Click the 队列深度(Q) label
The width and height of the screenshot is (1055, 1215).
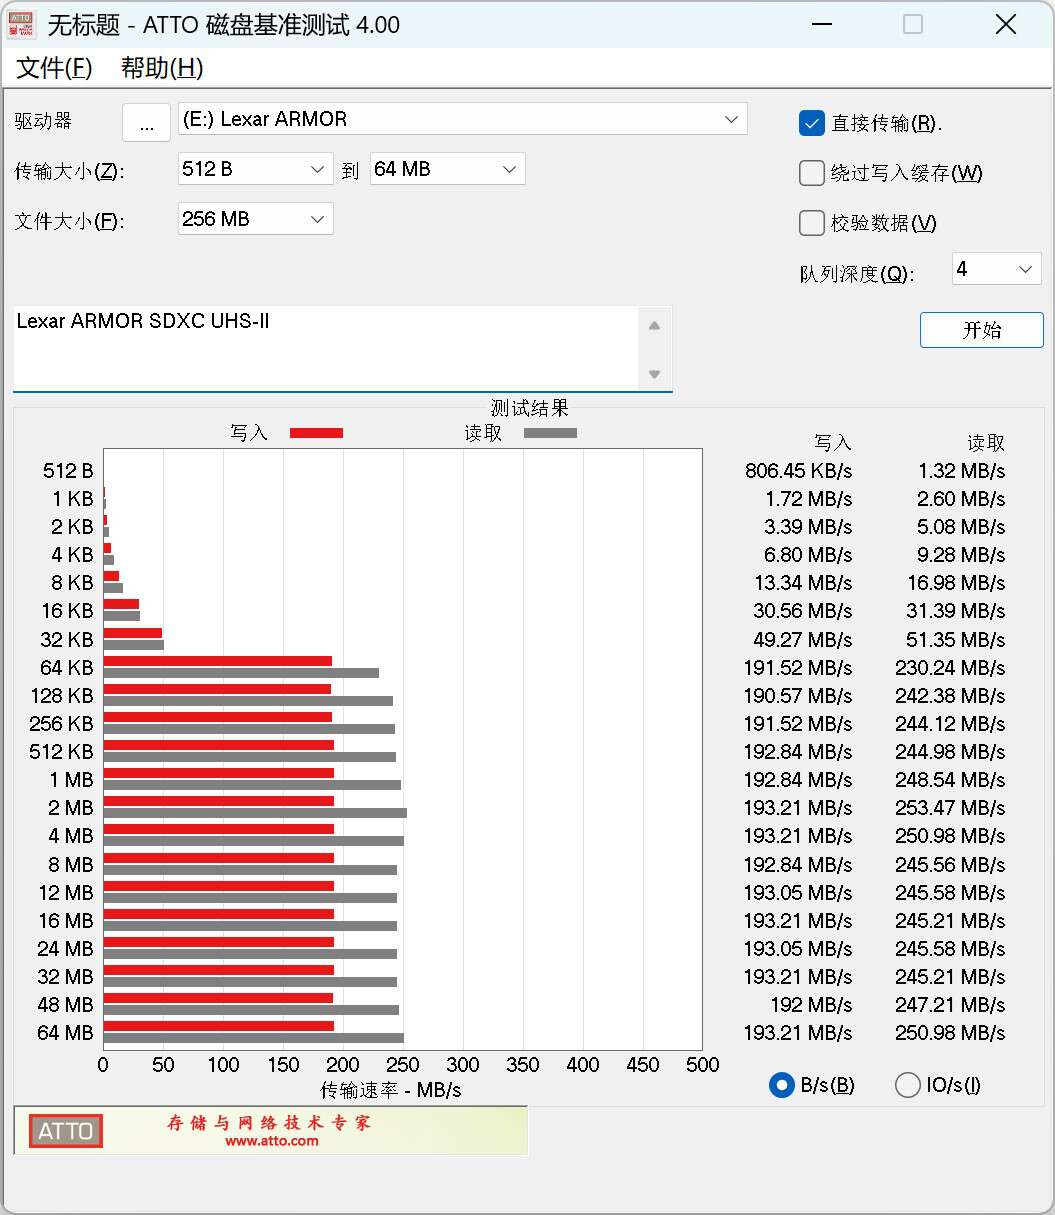pyautogui.click(x=856, y=273)
